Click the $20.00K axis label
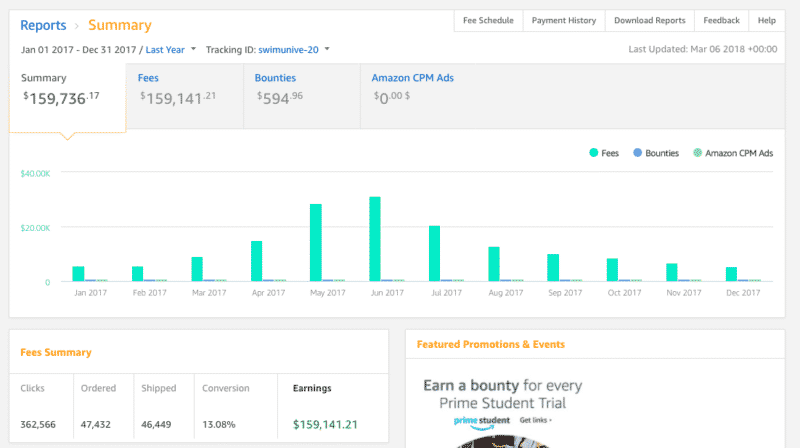 35,228
